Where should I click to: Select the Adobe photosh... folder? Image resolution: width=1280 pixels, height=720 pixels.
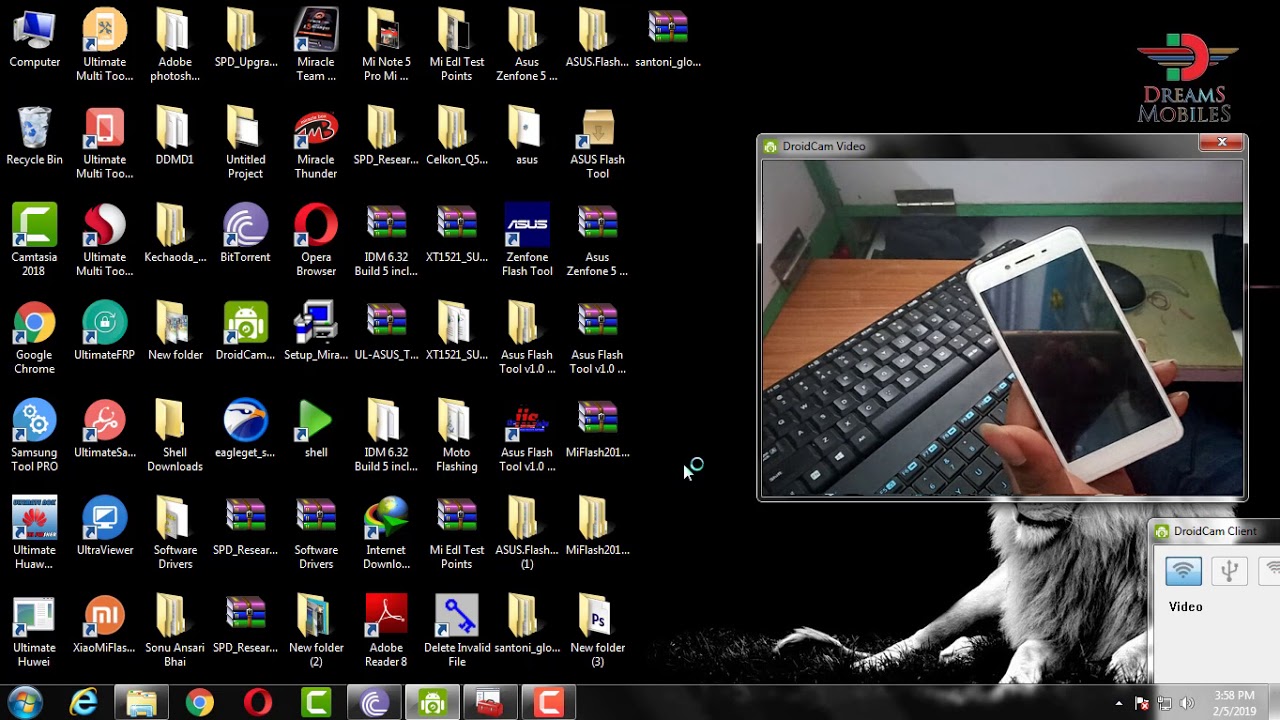coord(175,45)
